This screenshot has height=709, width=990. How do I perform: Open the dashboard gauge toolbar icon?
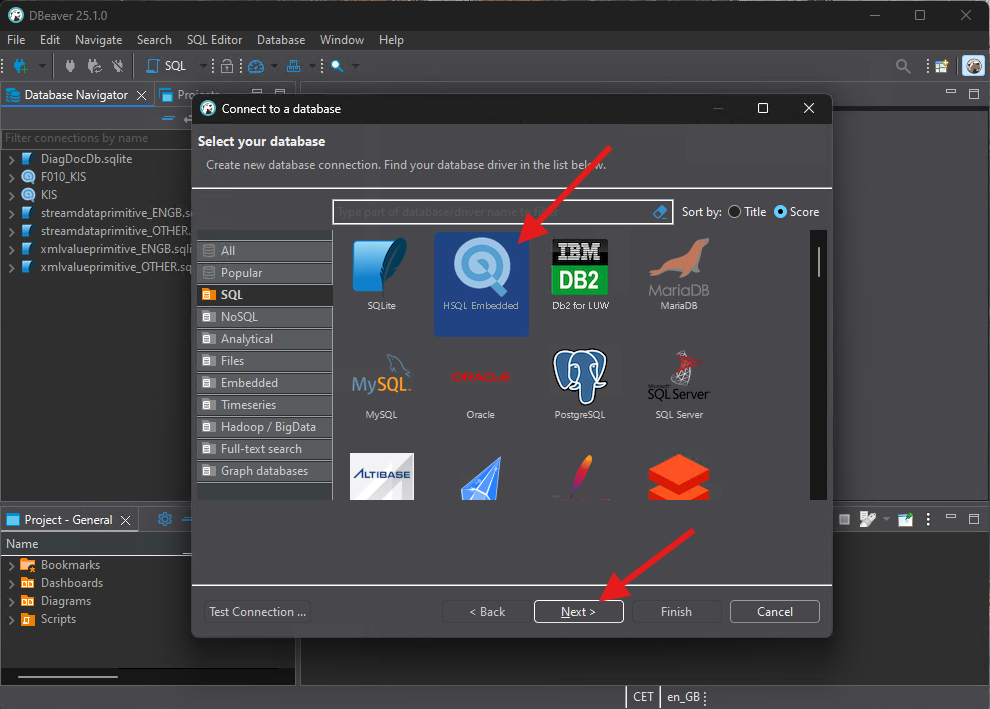tap(256, 66)
